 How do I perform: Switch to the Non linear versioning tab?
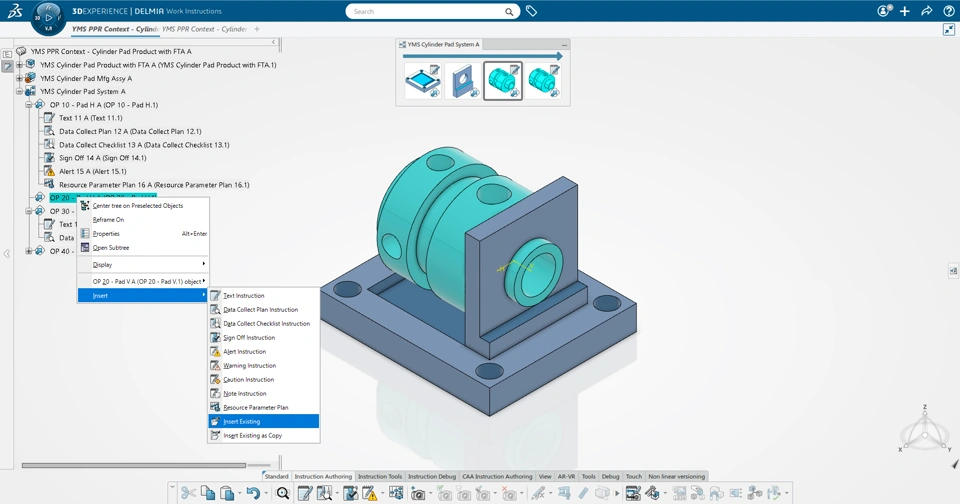(x=677, y=476)
